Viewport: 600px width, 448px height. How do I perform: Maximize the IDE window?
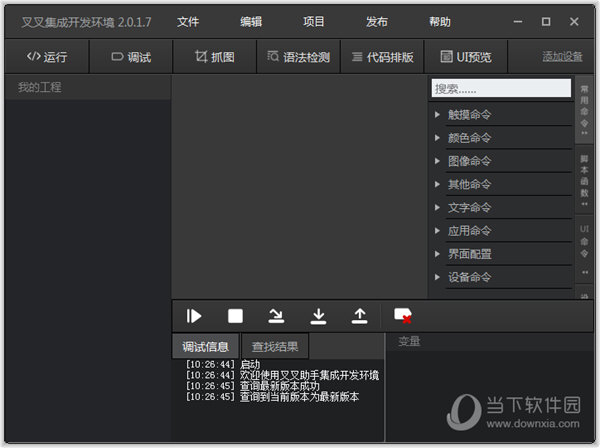pos(546,22)
